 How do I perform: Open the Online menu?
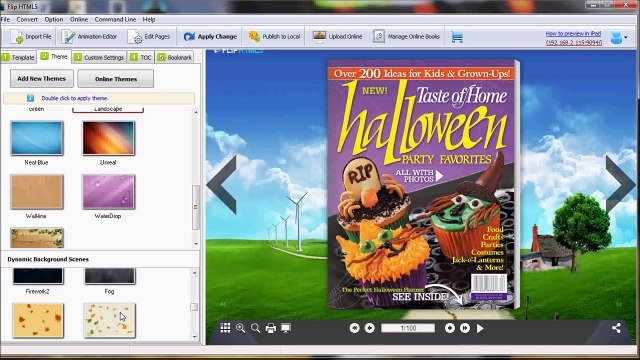click(79, 19)
